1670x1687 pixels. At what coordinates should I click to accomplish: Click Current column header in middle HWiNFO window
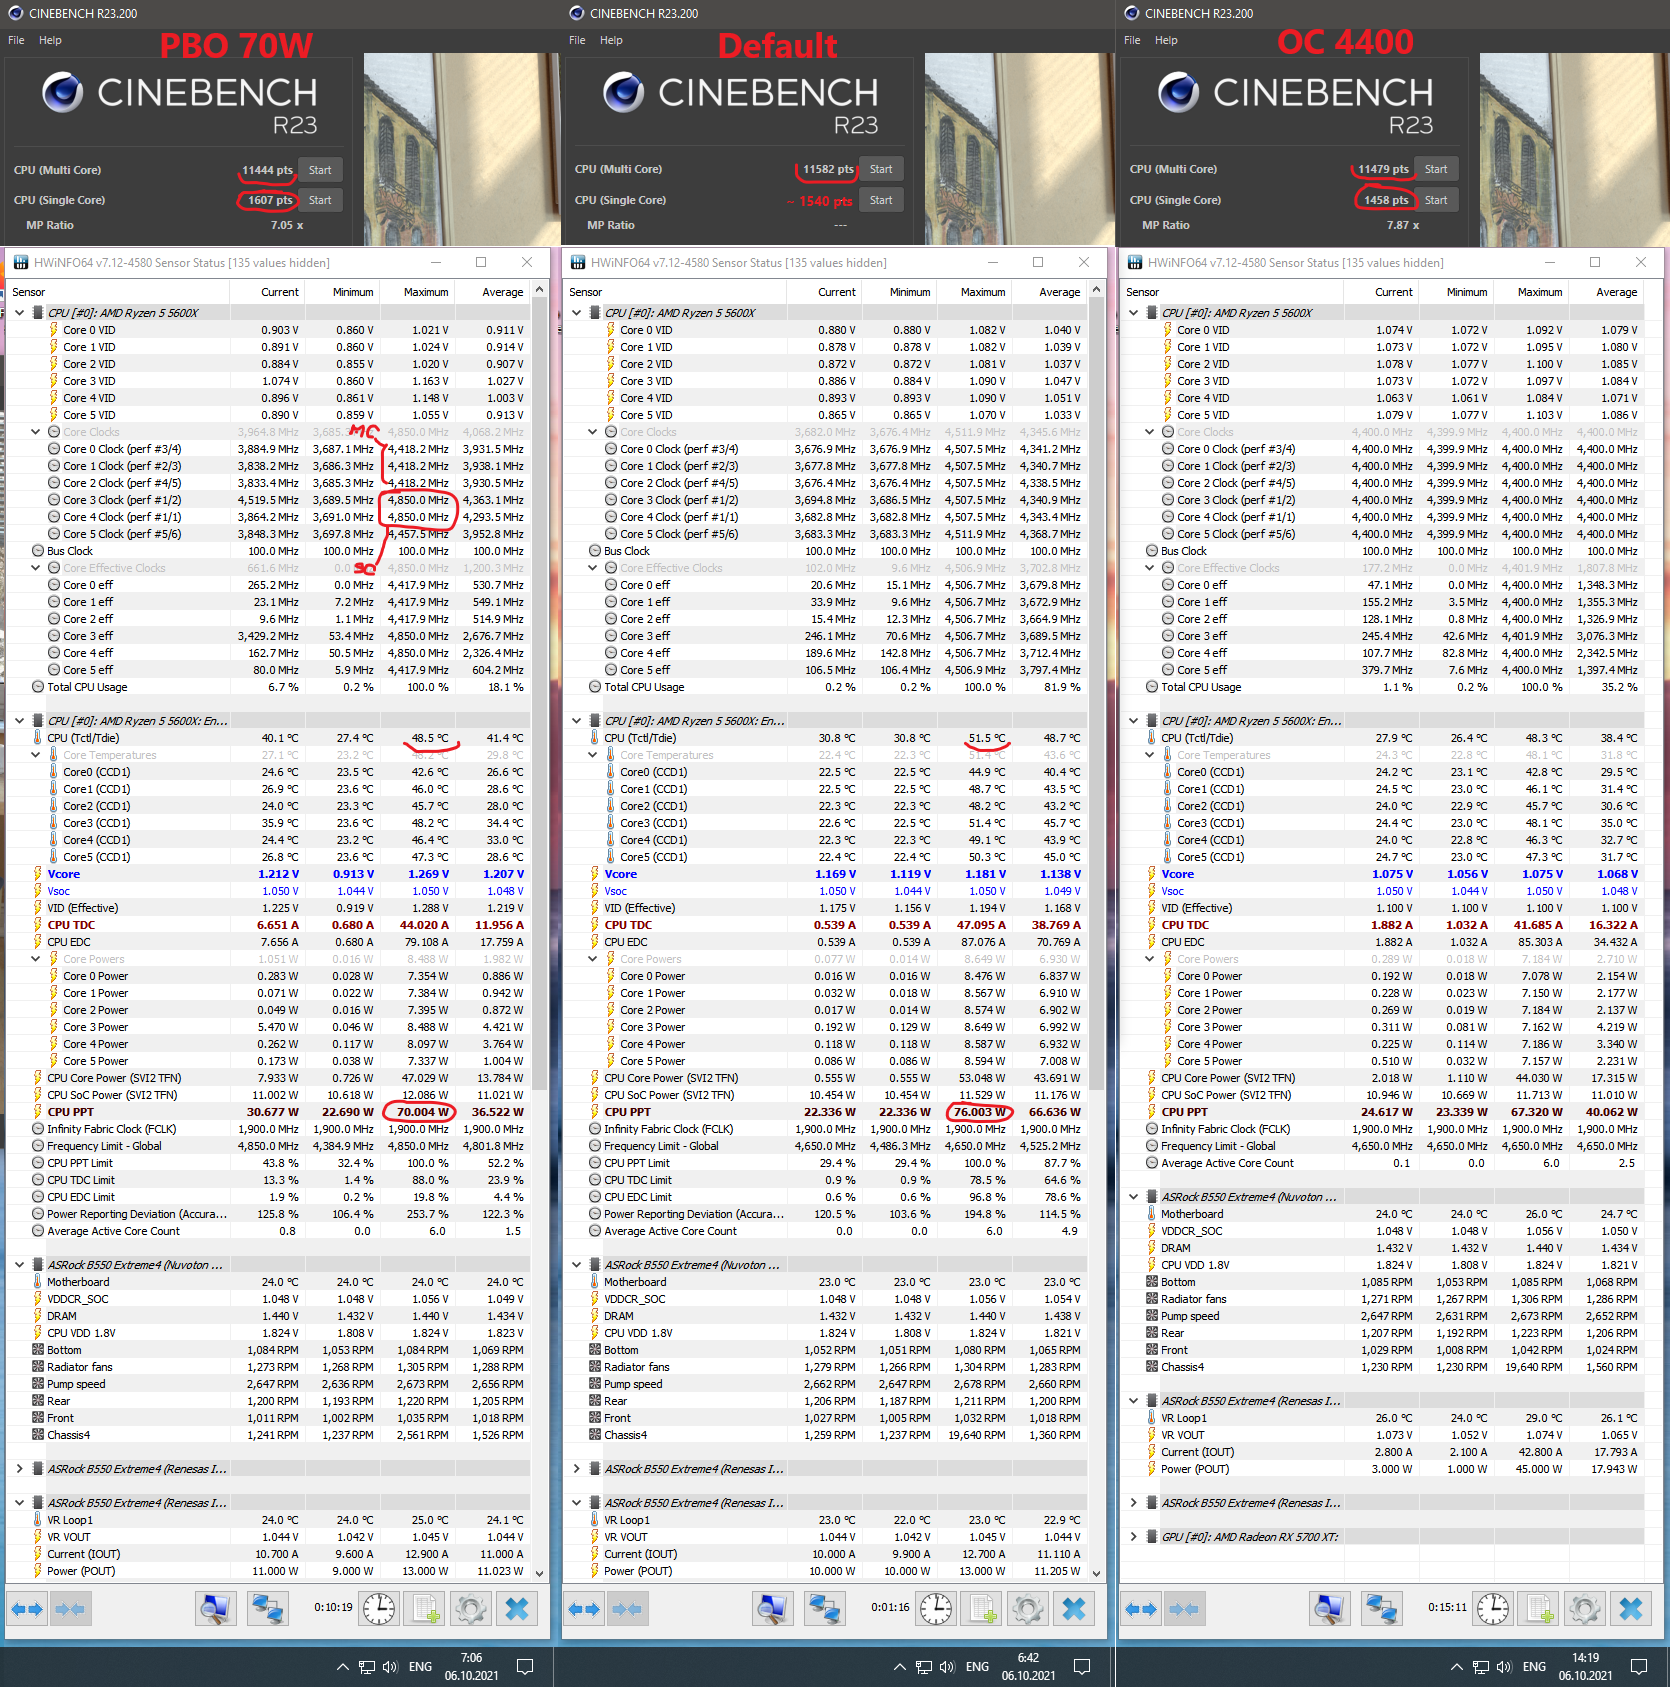tap(824, 292)
